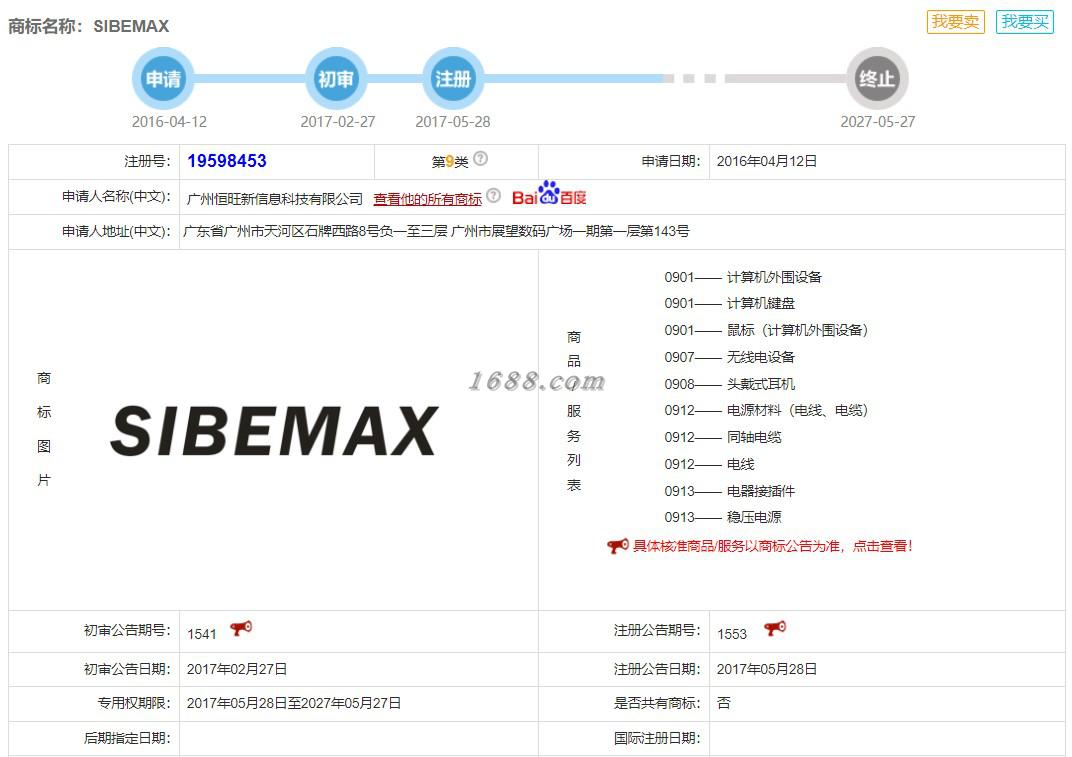Select the 申请 timeline step circle

(x=163, y=79)
